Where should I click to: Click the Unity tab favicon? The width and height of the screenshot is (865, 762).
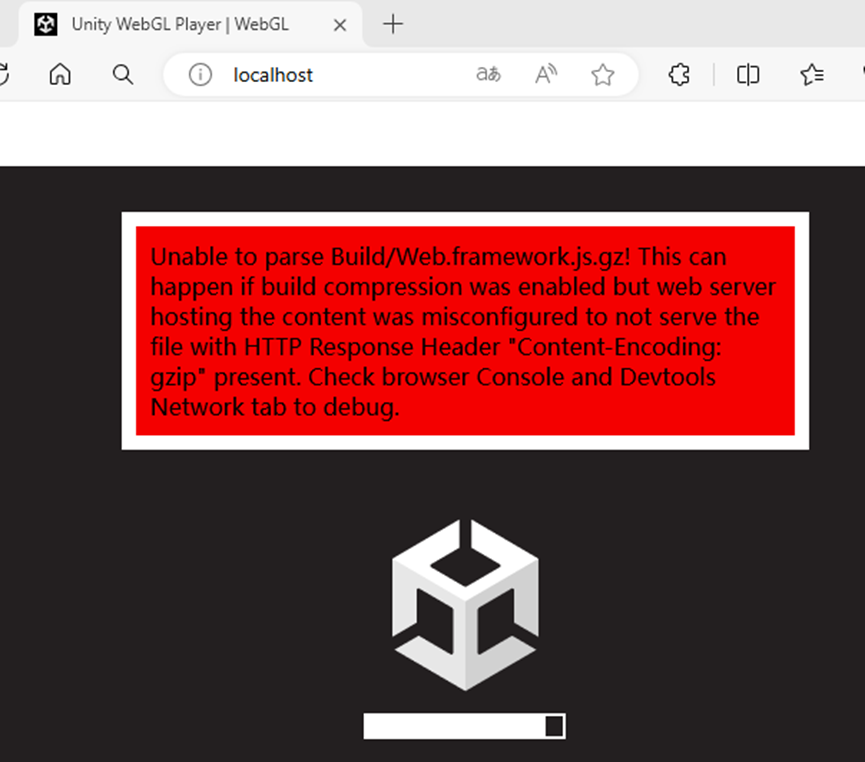click(46, 24)
